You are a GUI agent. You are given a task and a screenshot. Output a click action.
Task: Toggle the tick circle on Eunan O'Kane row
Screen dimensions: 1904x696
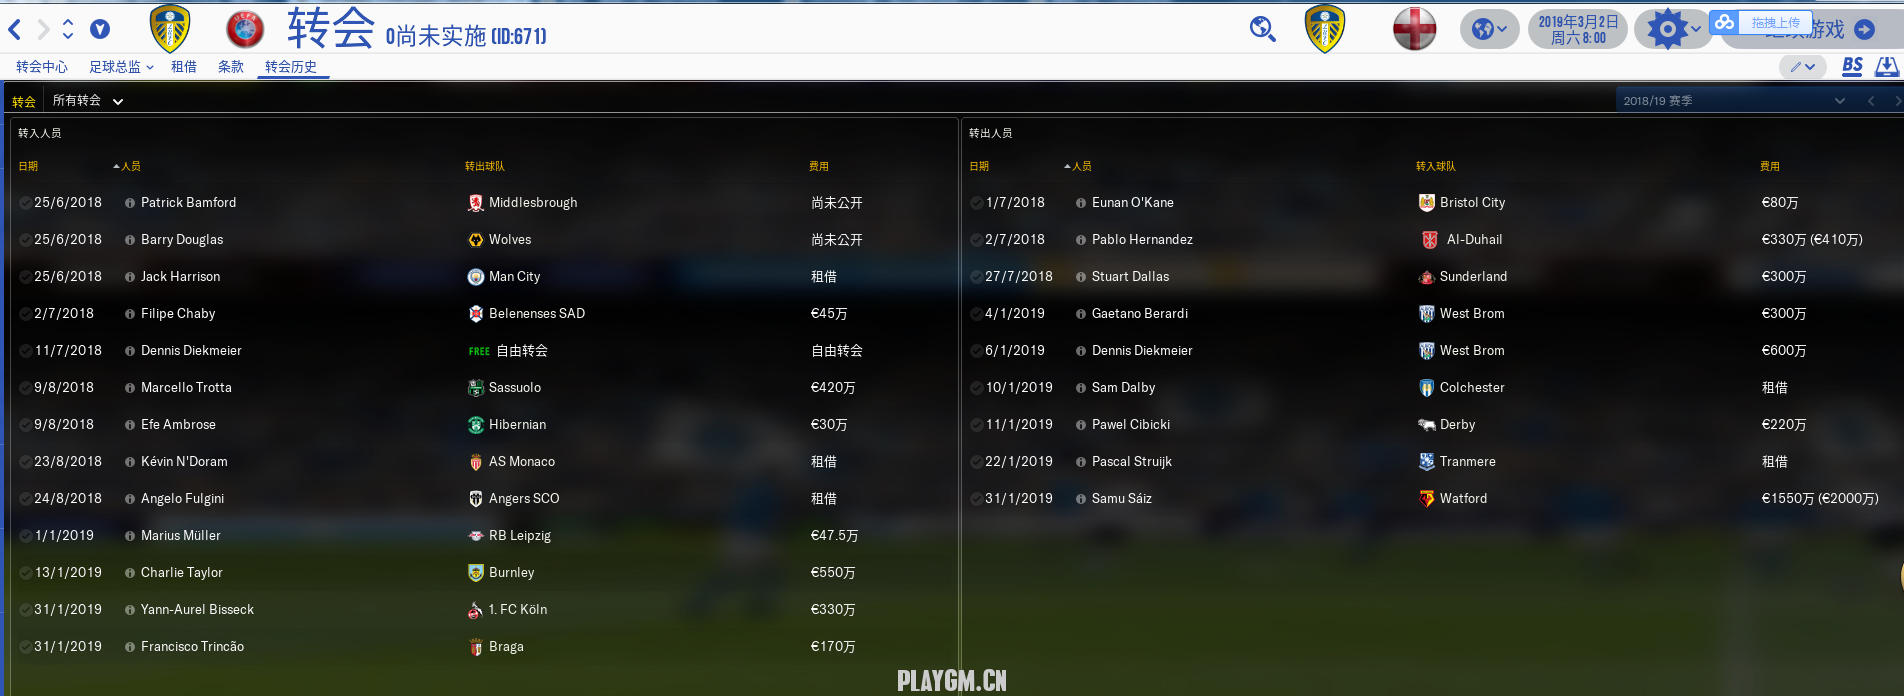(x=976, y=203)
